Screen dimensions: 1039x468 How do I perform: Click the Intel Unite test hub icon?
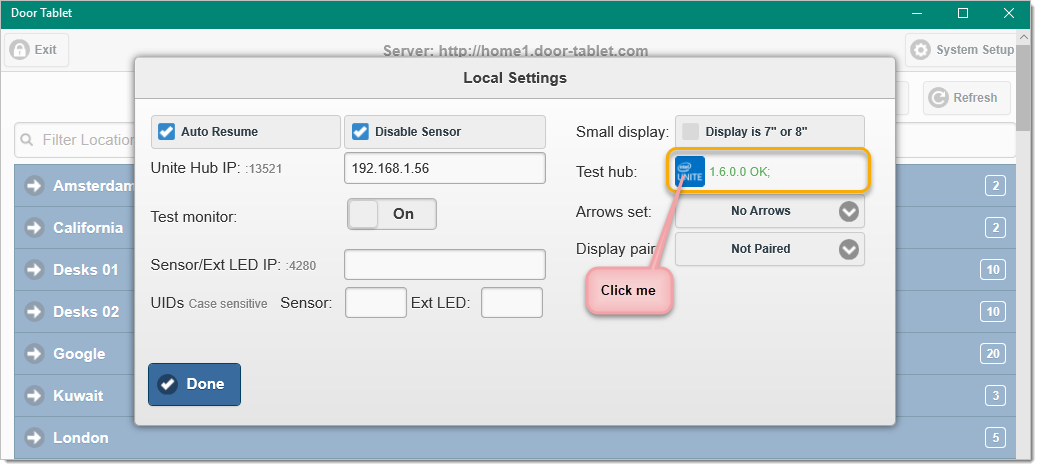(690, 172)
